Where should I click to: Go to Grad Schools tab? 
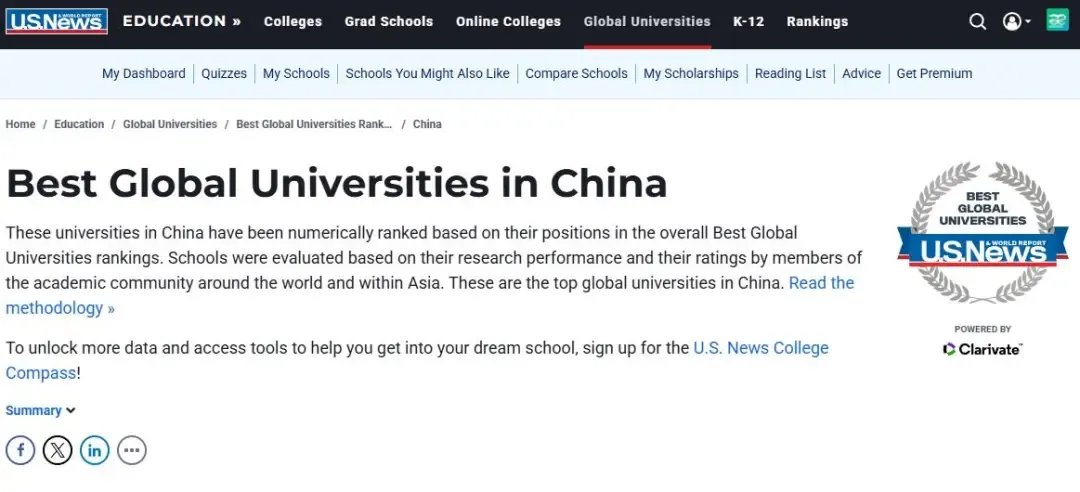point(388,21)
